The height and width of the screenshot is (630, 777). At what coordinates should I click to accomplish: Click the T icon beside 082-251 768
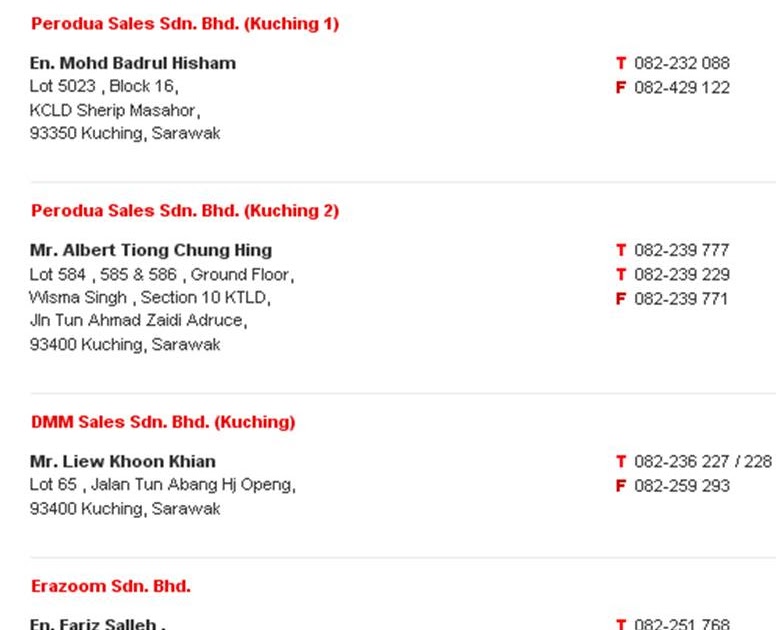[x=621, y=624]
